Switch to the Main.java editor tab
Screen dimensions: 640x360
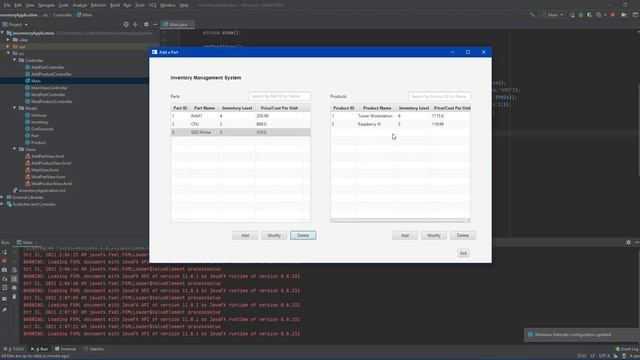point(178,24)
